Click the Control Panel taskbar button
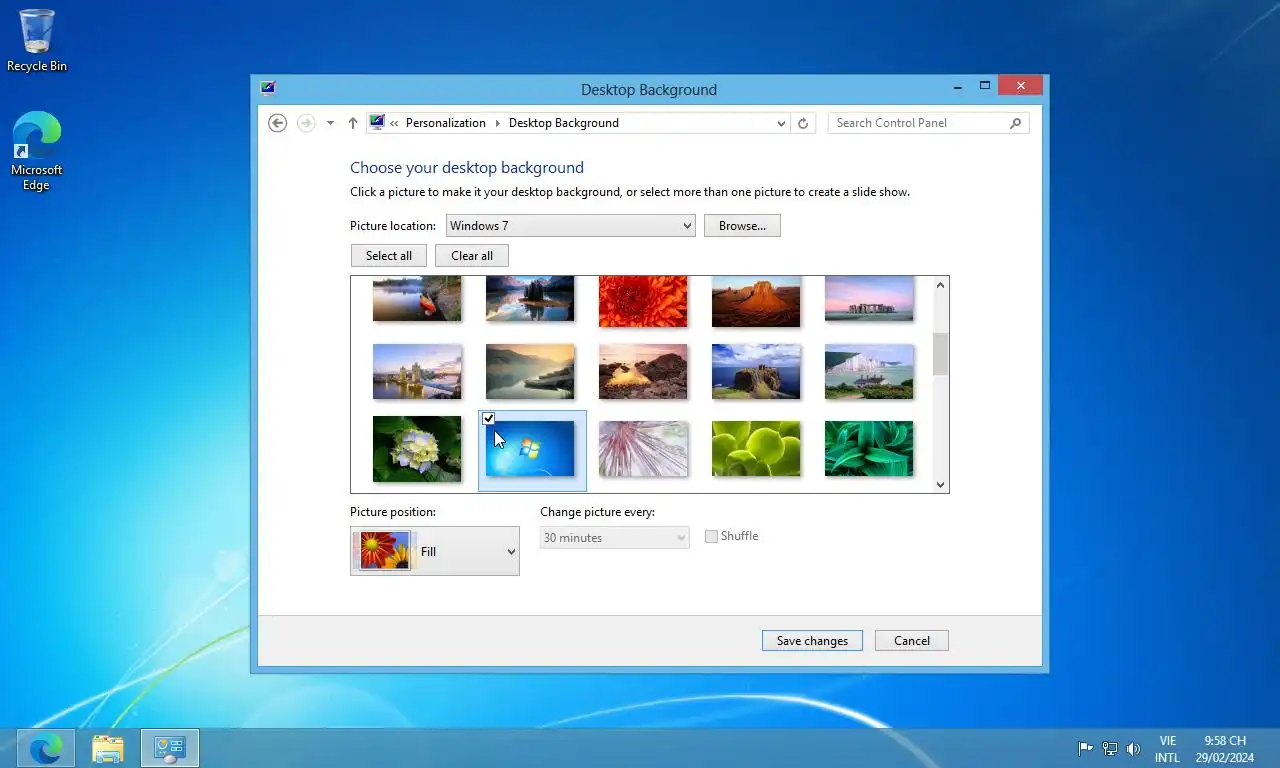This screenshot has height=768, width=1280. tap(170, 748)
